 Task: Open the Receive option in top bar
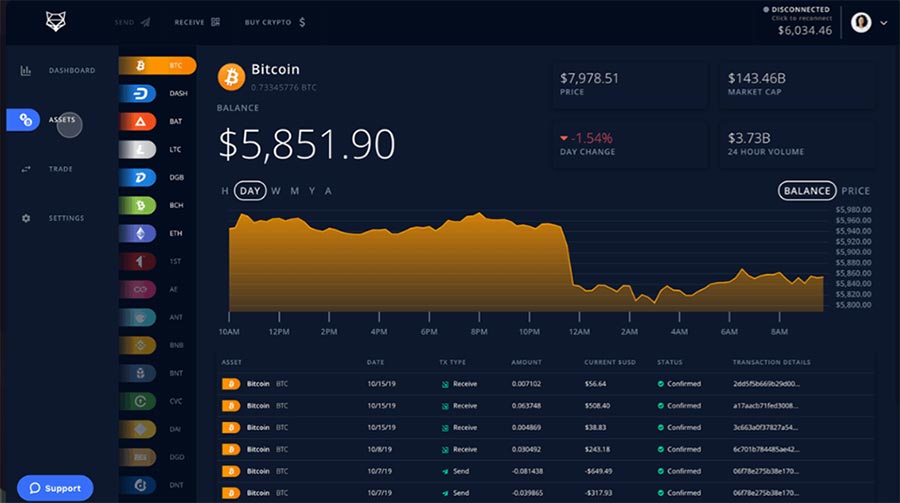click(197, 22)
